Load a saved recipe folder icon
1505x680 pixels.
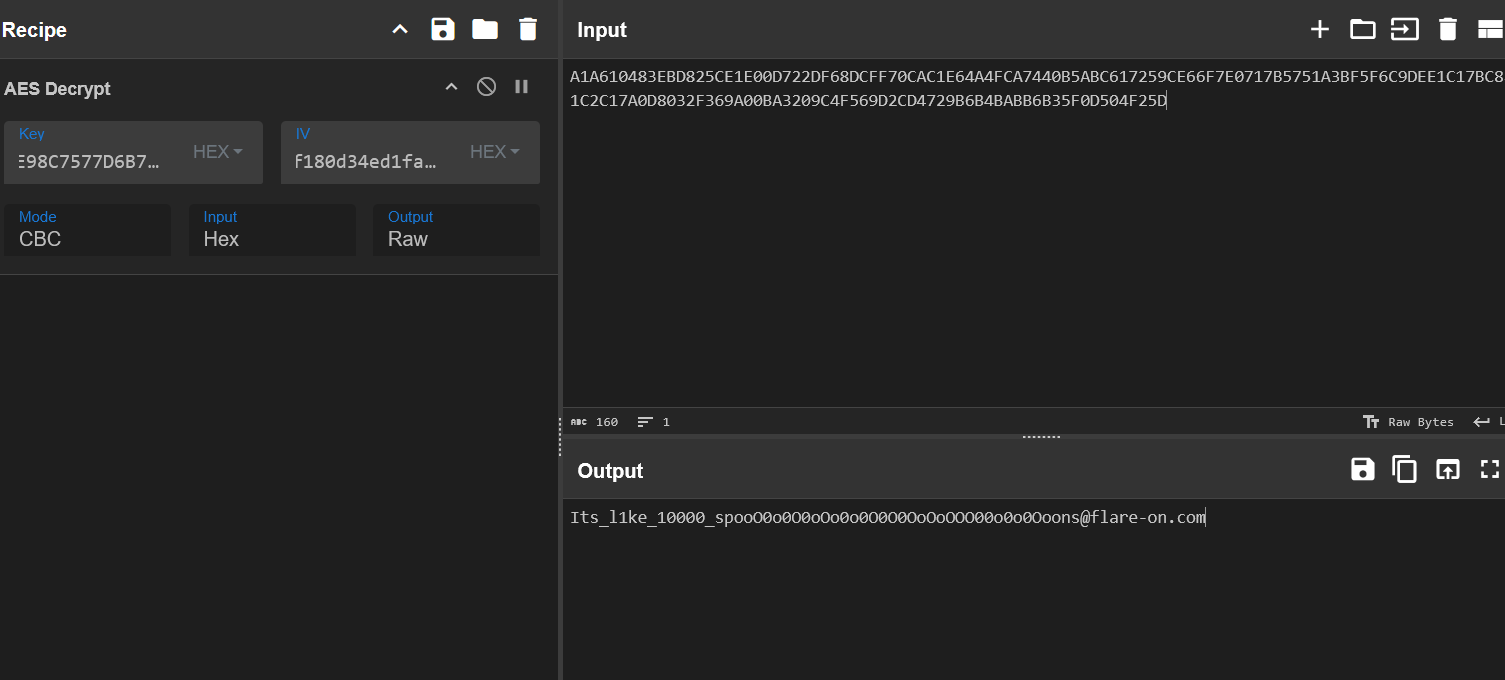(485, 30)
